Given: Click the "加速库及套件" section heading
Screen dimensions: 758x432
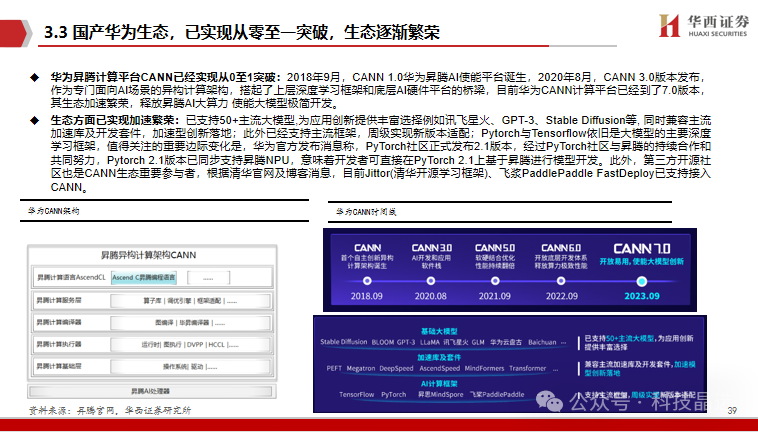Looking at the screenshot, I should tap(439, 358).
